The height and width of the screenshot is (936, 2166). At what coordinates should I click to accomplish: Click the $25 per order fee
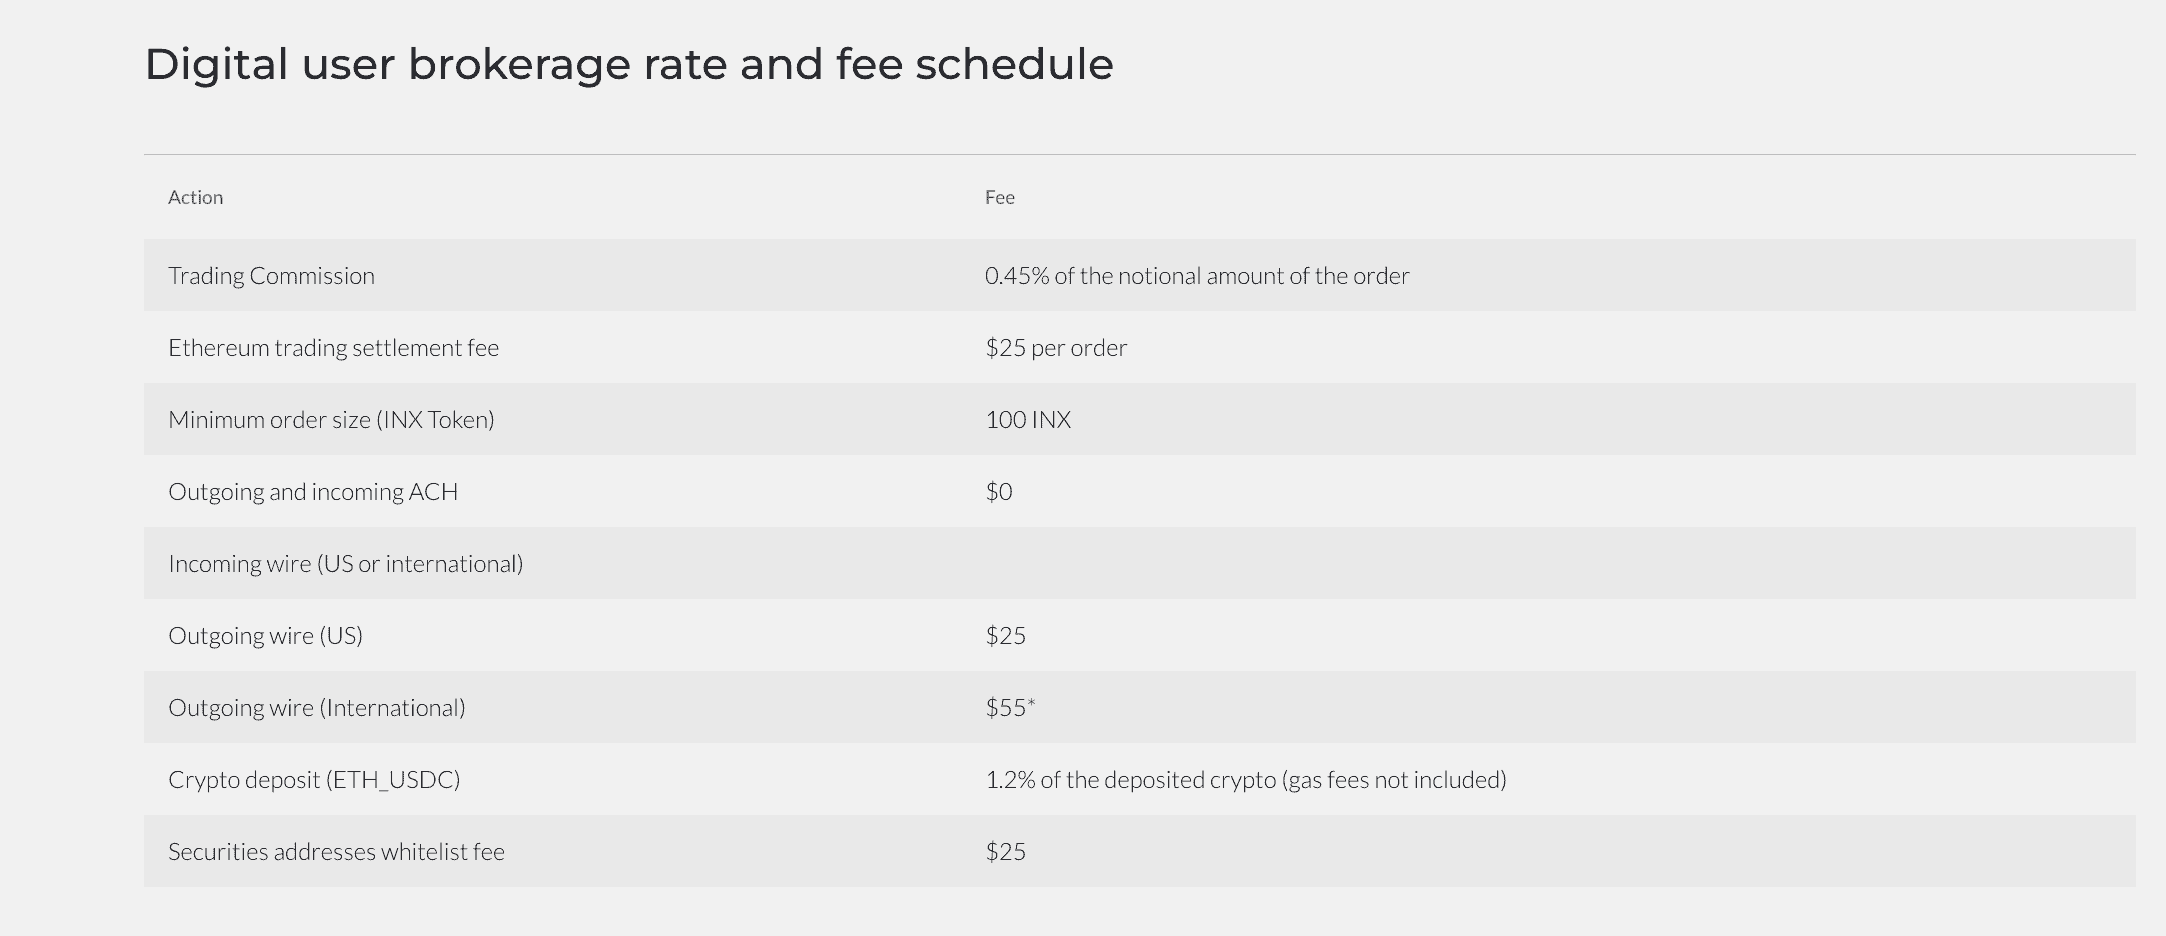[1055, 348]
